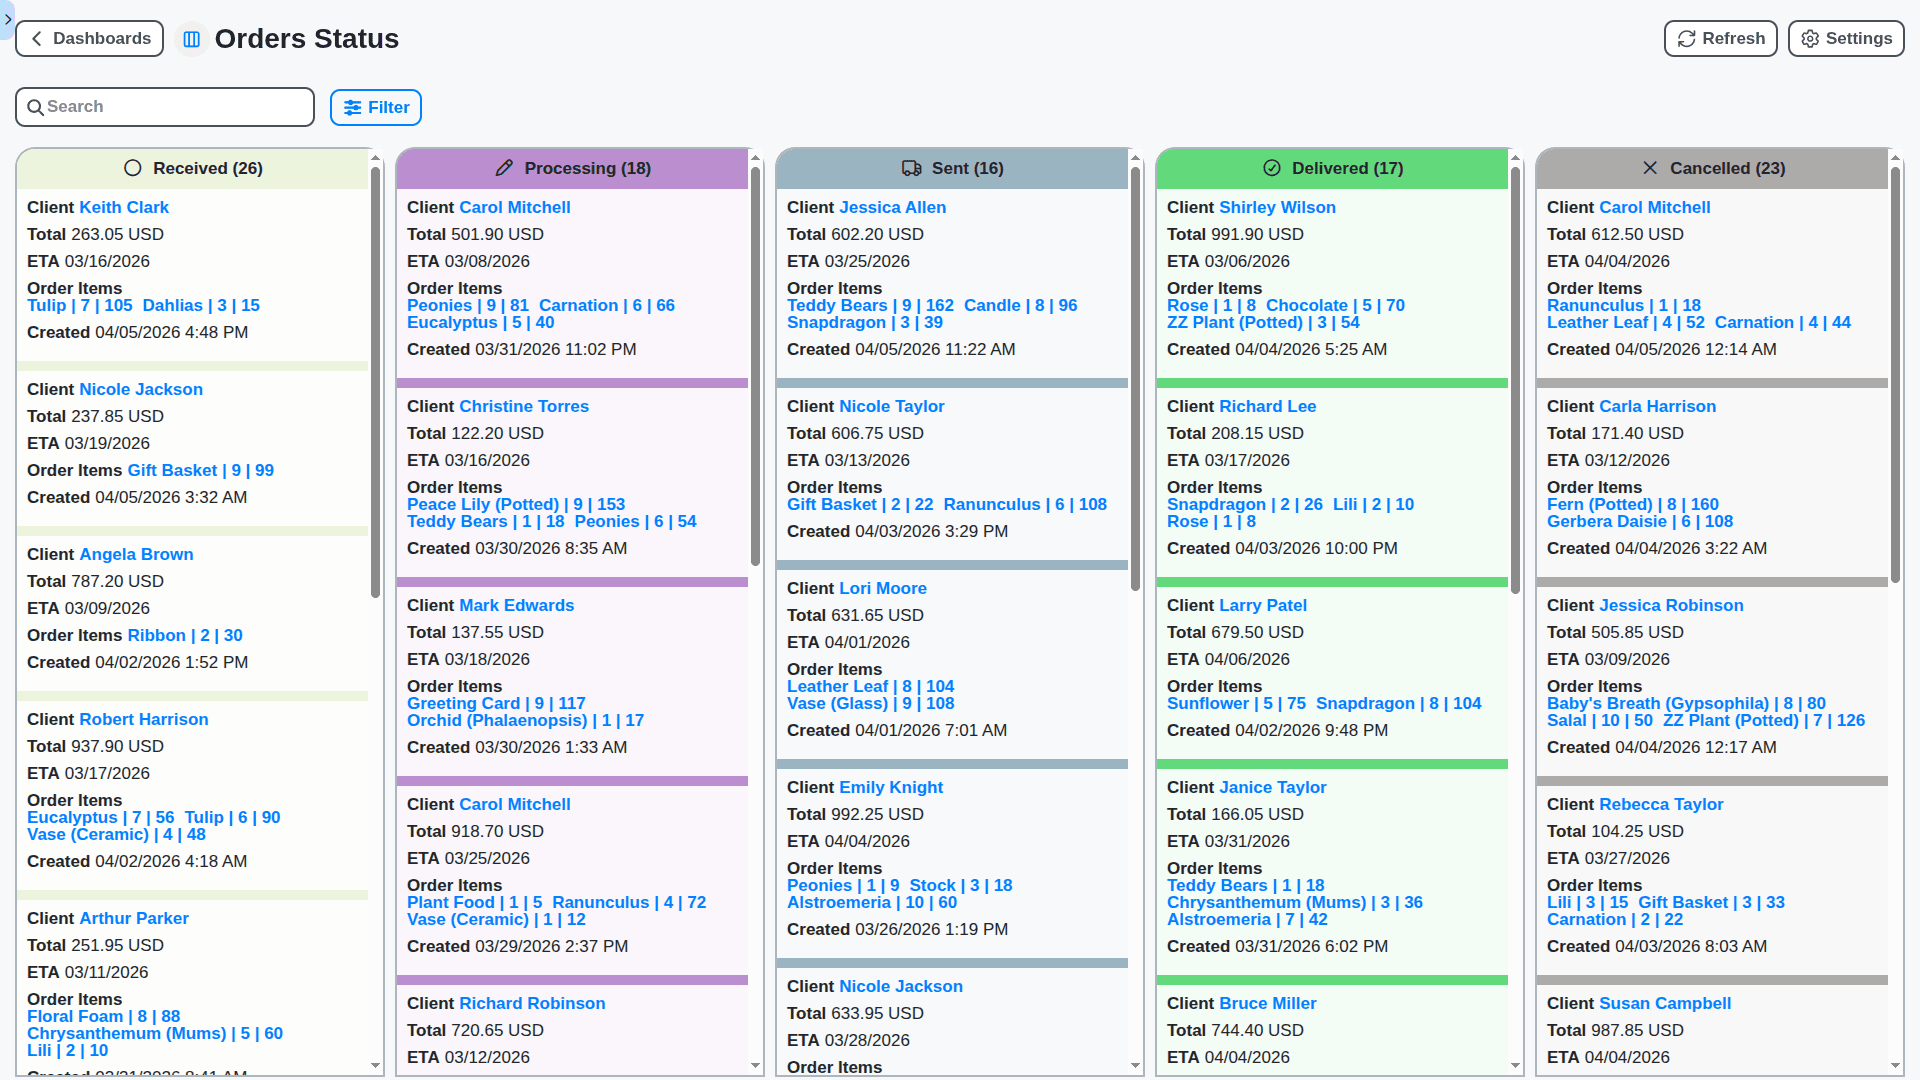Click the gear icon in the Settings button
1920x1080 pixels.
[x=1809, y=38]
